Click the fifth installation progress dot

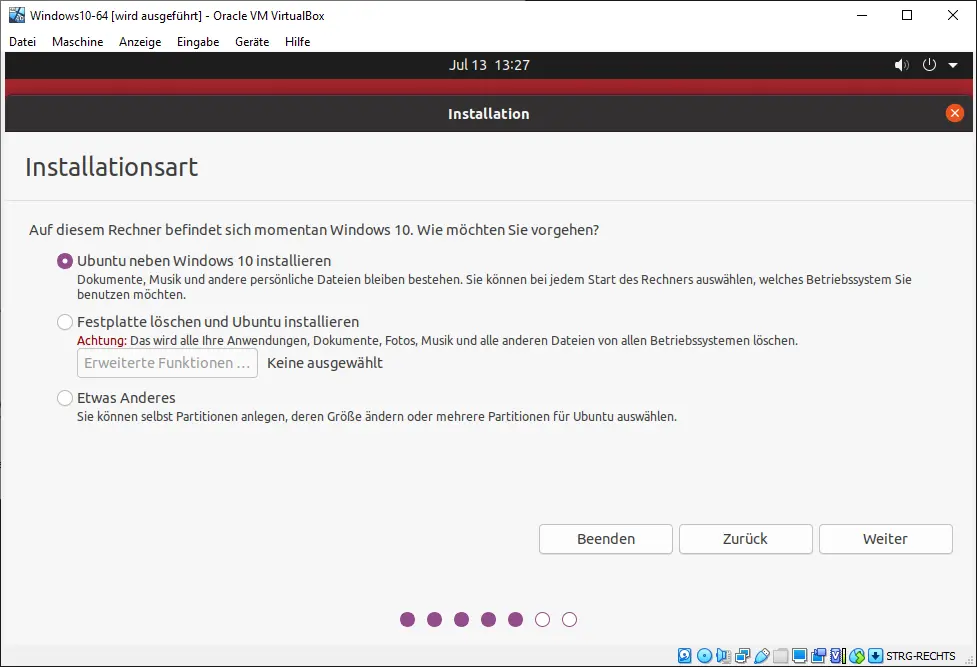515,620
